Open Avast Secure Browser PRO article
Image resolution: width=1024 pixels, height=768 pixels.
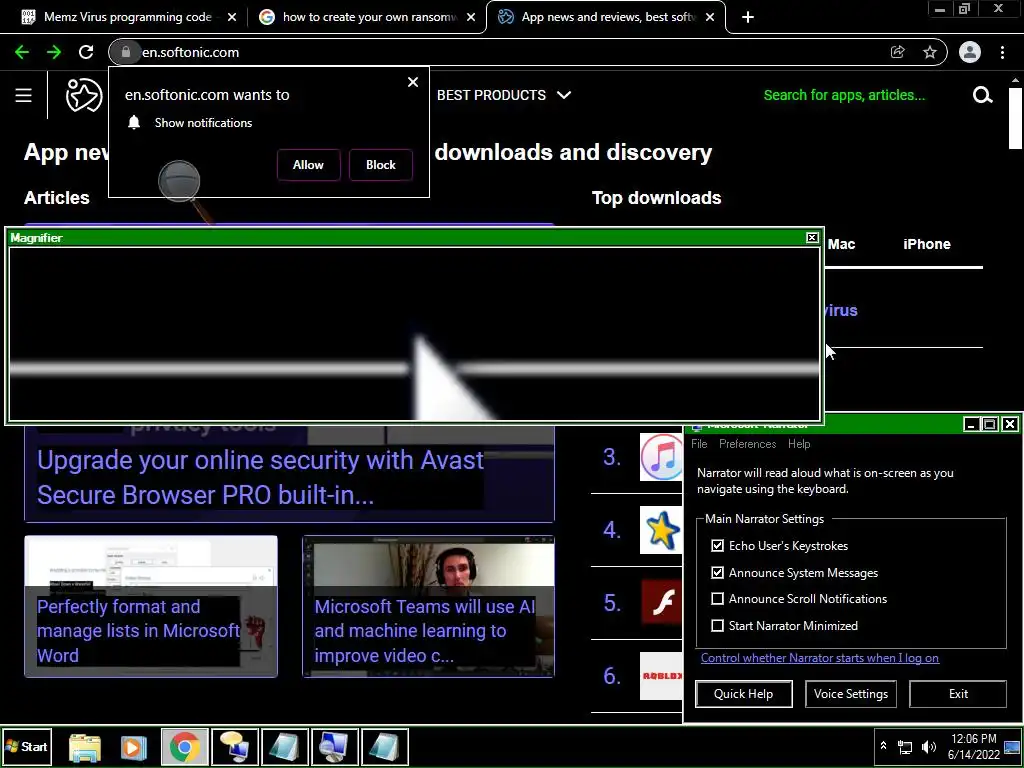(x=261, y=477)
